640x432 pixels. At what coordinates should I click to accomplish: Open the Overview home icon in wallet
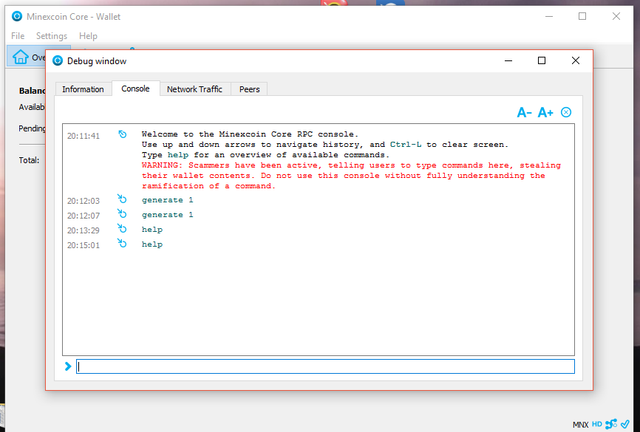pyautogui.click(x=20, y=57)
